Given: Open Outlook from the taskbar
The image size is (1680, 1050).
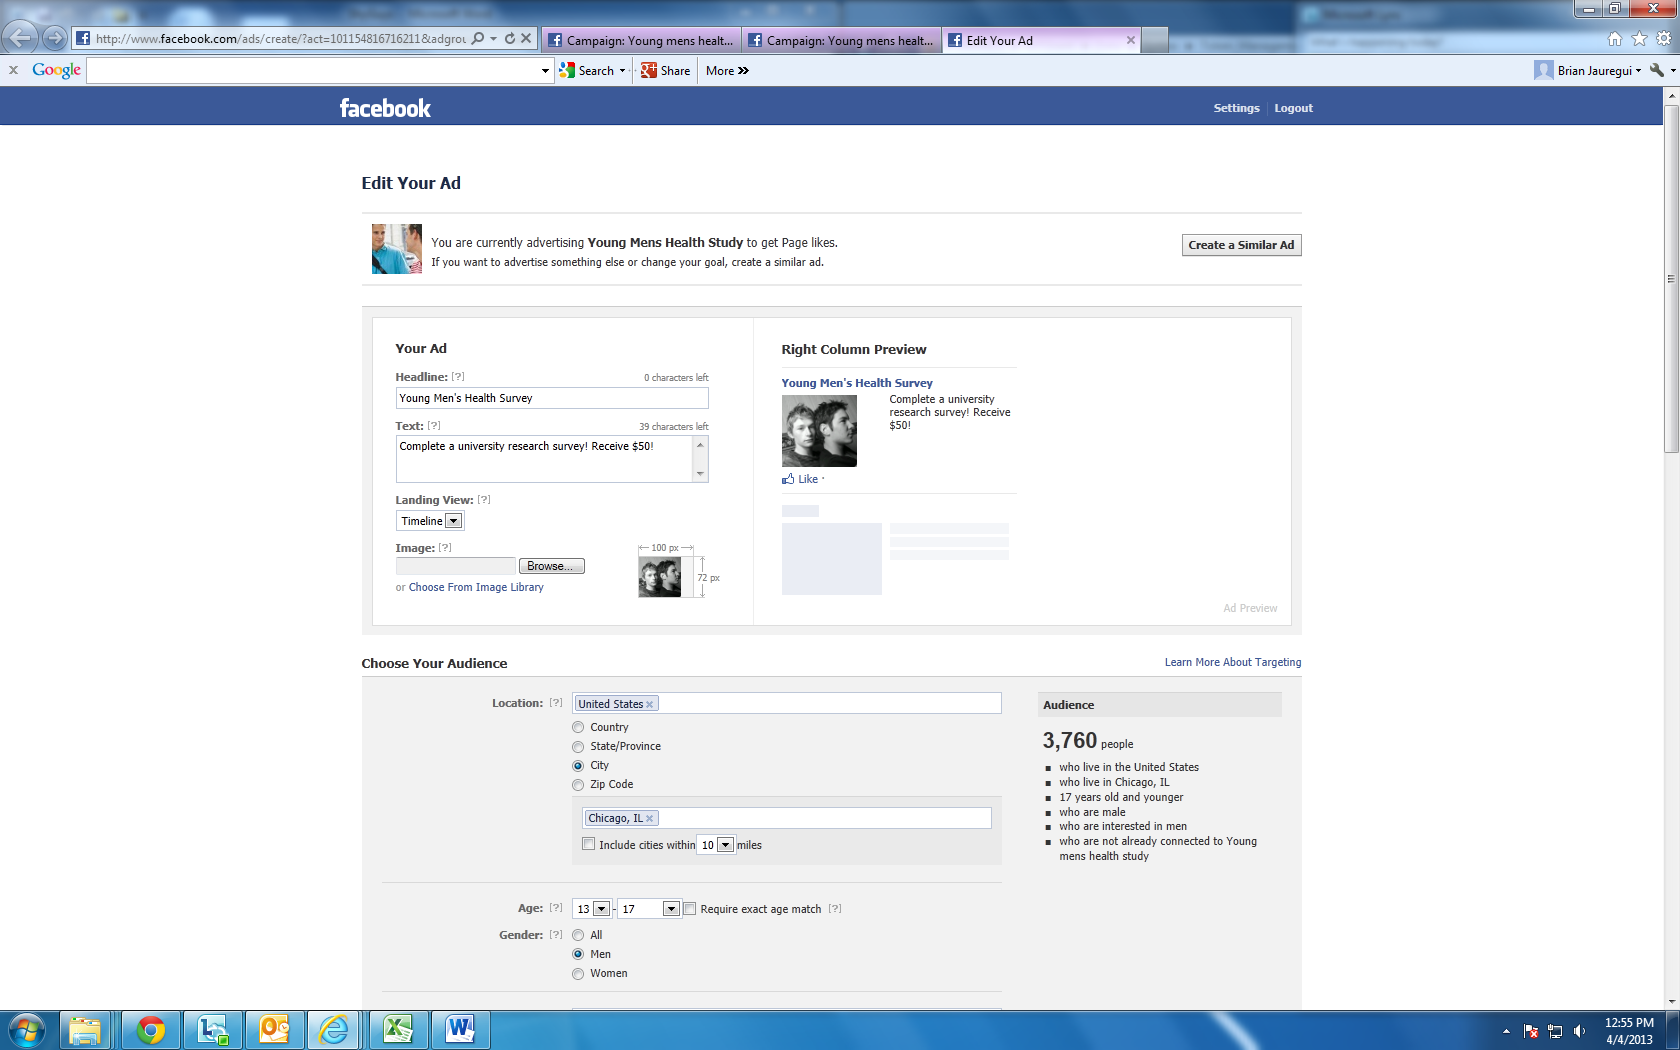Looking at the screenshot, I should 274,1030.
